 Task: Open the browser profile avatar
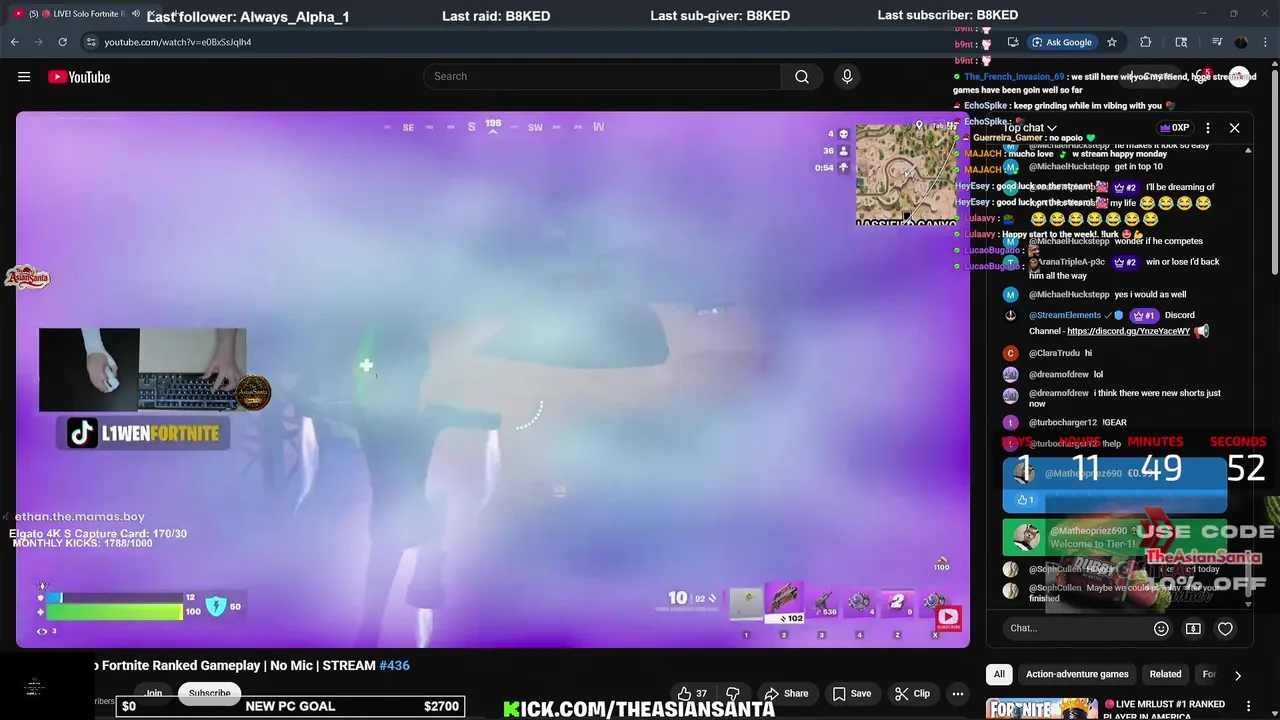[x=1241, y=42]
